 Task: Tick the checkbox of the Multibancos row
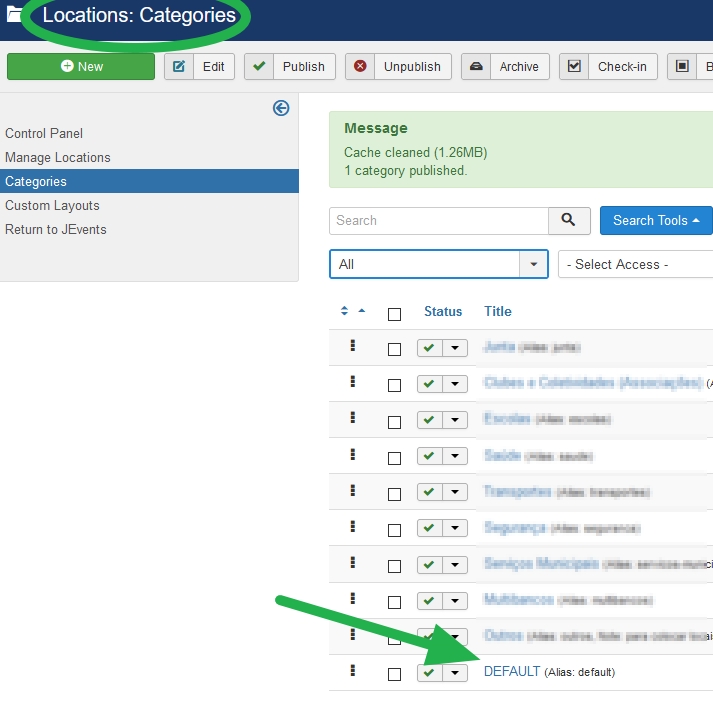[x=394, y=602]
